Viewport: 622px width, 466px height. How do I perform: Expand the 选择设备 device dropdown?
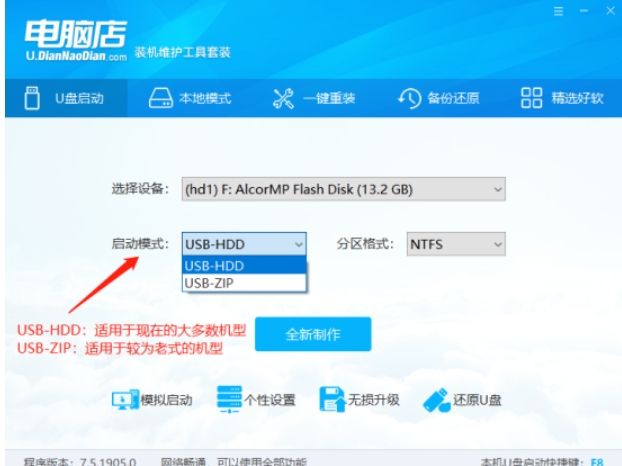(x=344, y=189)
